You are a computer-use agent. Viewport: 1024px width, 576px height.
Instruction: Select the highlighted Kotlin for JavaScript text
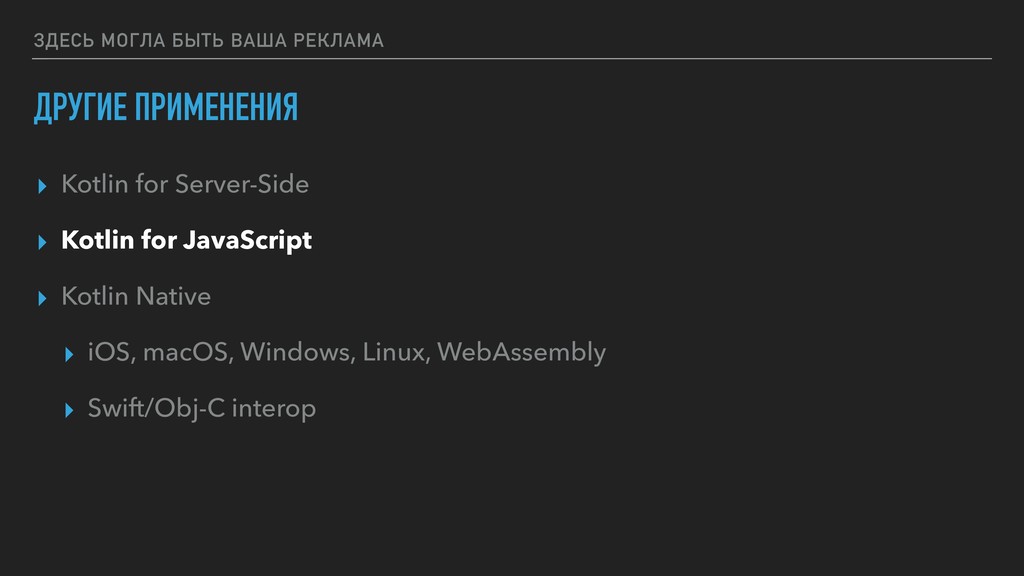[186, 241]
